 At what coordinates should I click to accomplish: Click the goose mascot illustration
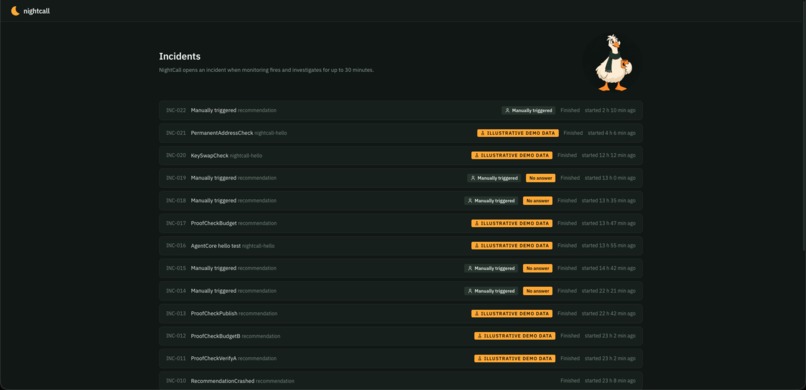click(x=614, y=63)
